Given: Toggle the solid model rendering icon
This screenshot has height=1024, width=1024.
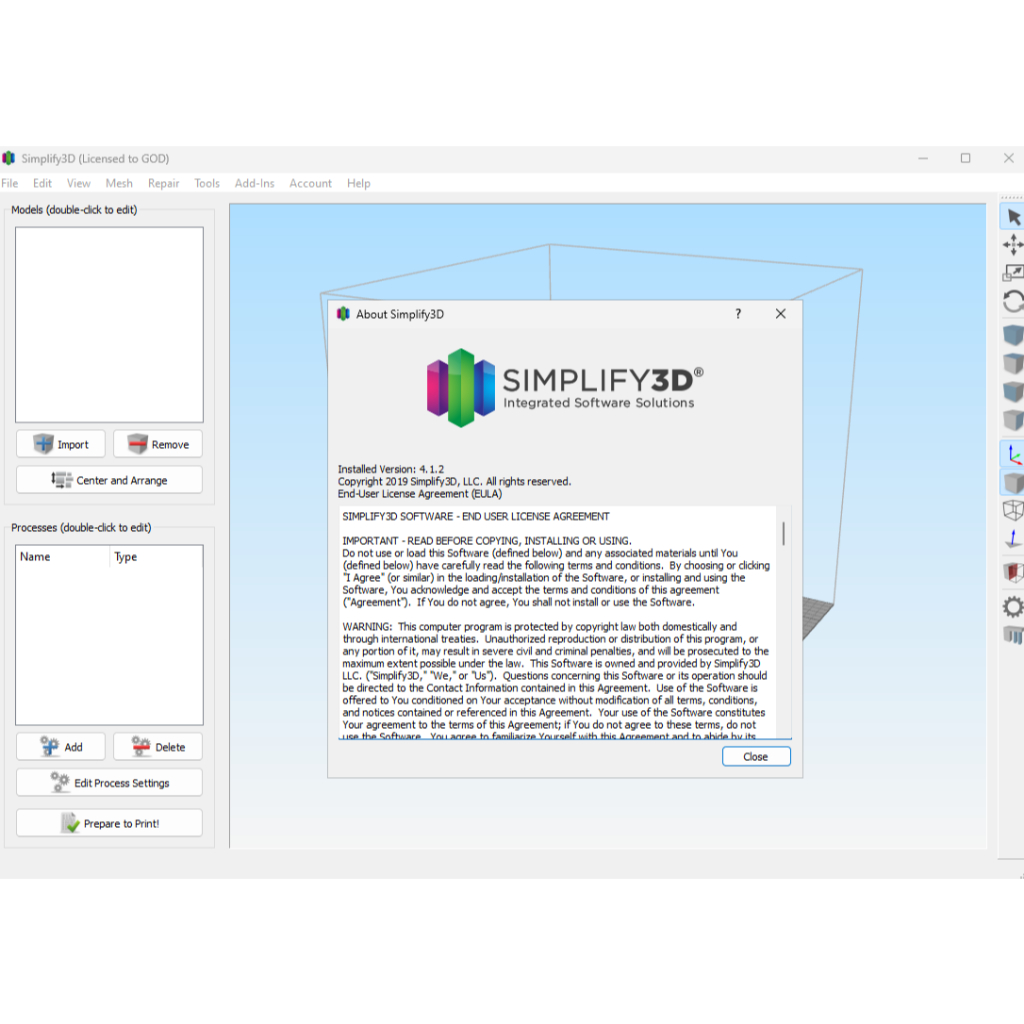Looking at the screenshot, I should [1013, 483].
